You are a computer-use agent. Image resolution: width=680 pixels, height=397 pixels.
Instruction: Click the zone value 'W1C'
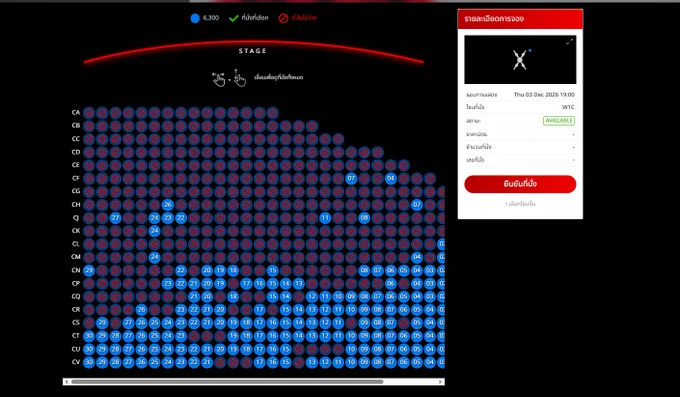tap(568, 107)
